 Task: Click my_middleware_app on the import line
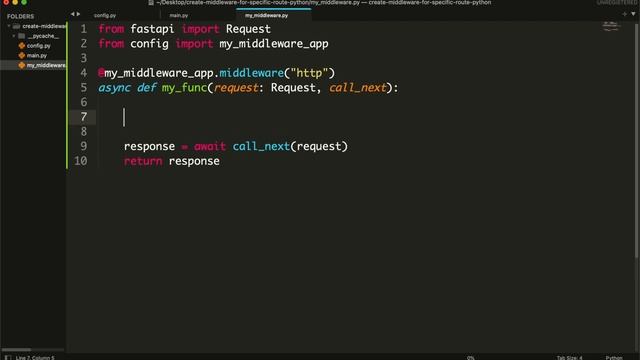pos(274,44)
